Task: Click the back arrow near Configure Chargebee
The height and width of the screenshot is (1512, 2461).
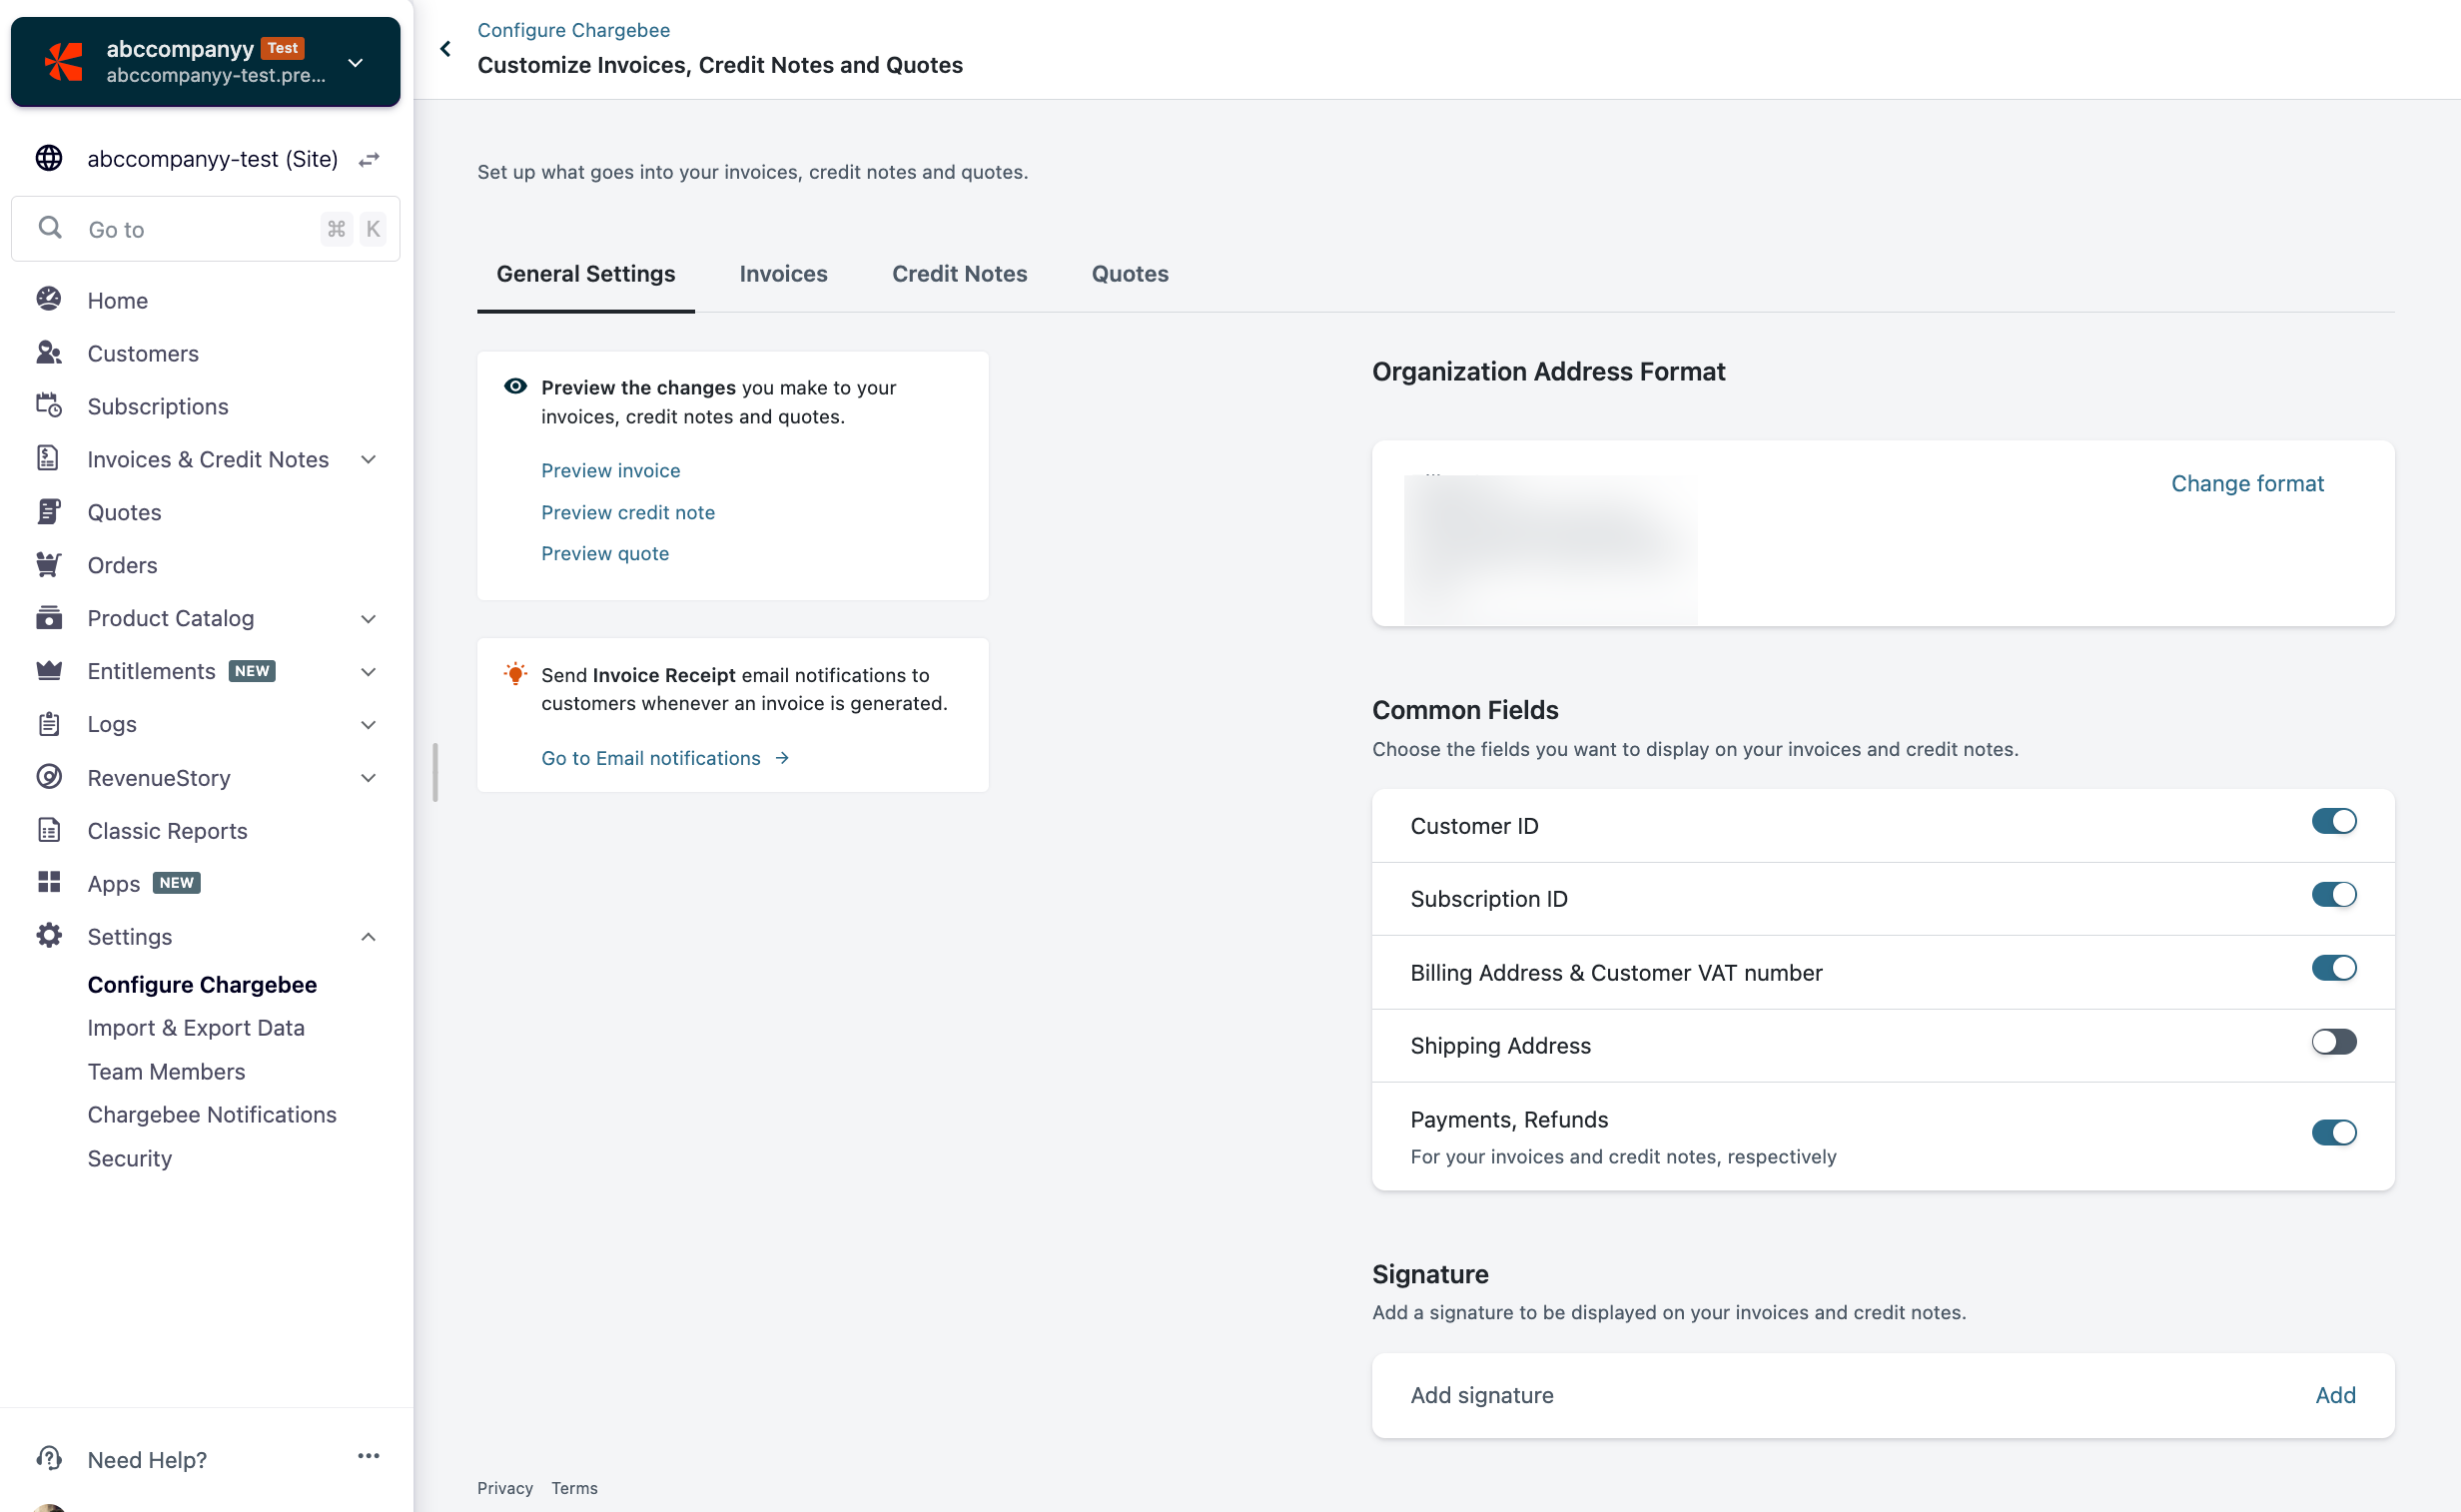Action: coord(445,48)
